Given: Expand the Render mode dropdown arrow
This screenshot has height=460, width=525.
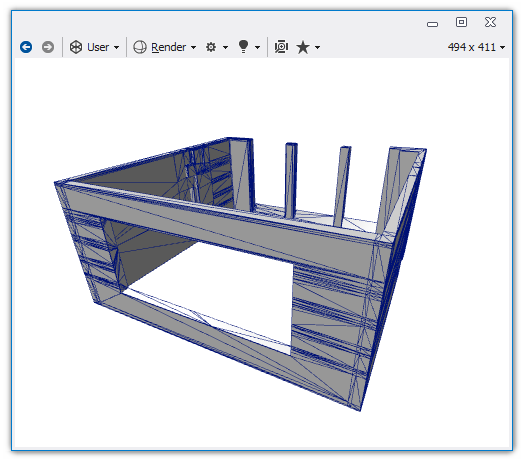Looking at the screenshot, I should point(193,48).
